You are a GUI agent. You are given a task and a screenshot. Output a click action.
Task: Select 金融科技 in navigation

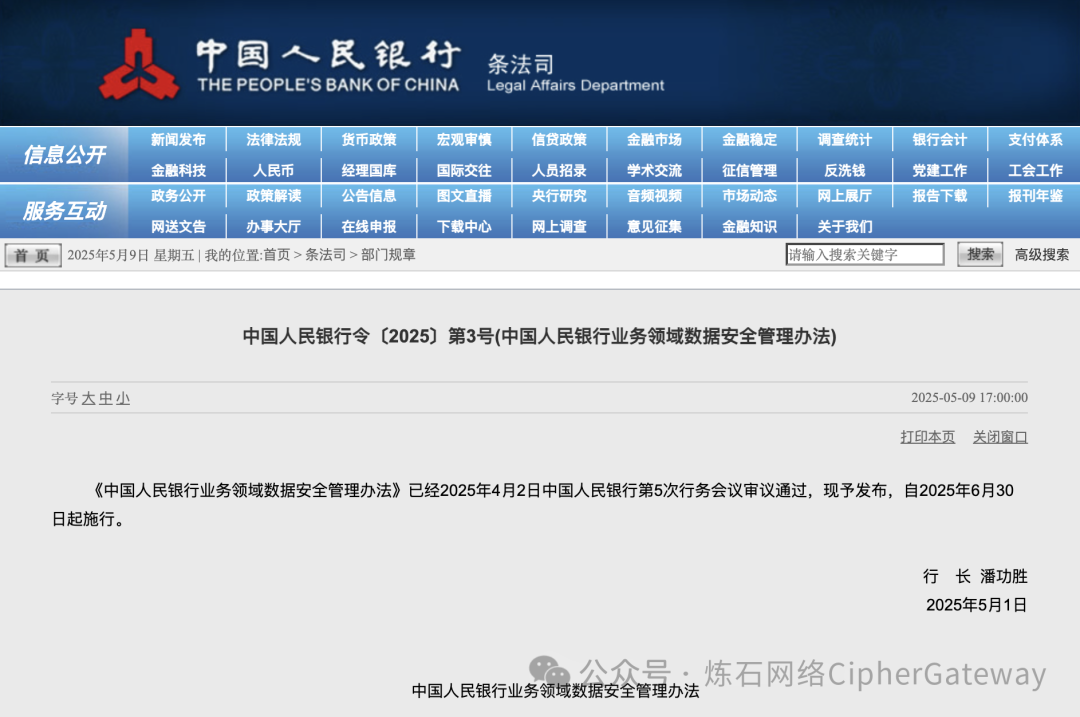coord(178,170)
